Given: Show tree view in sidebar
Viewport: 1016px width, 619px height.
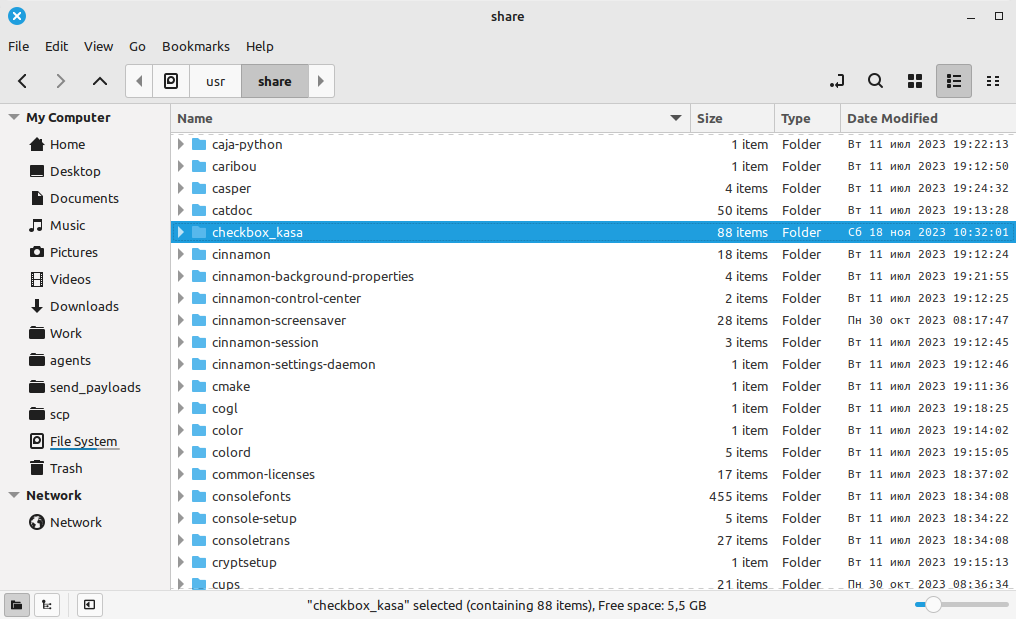Looking at the screenshot, I should coord(47,604).
